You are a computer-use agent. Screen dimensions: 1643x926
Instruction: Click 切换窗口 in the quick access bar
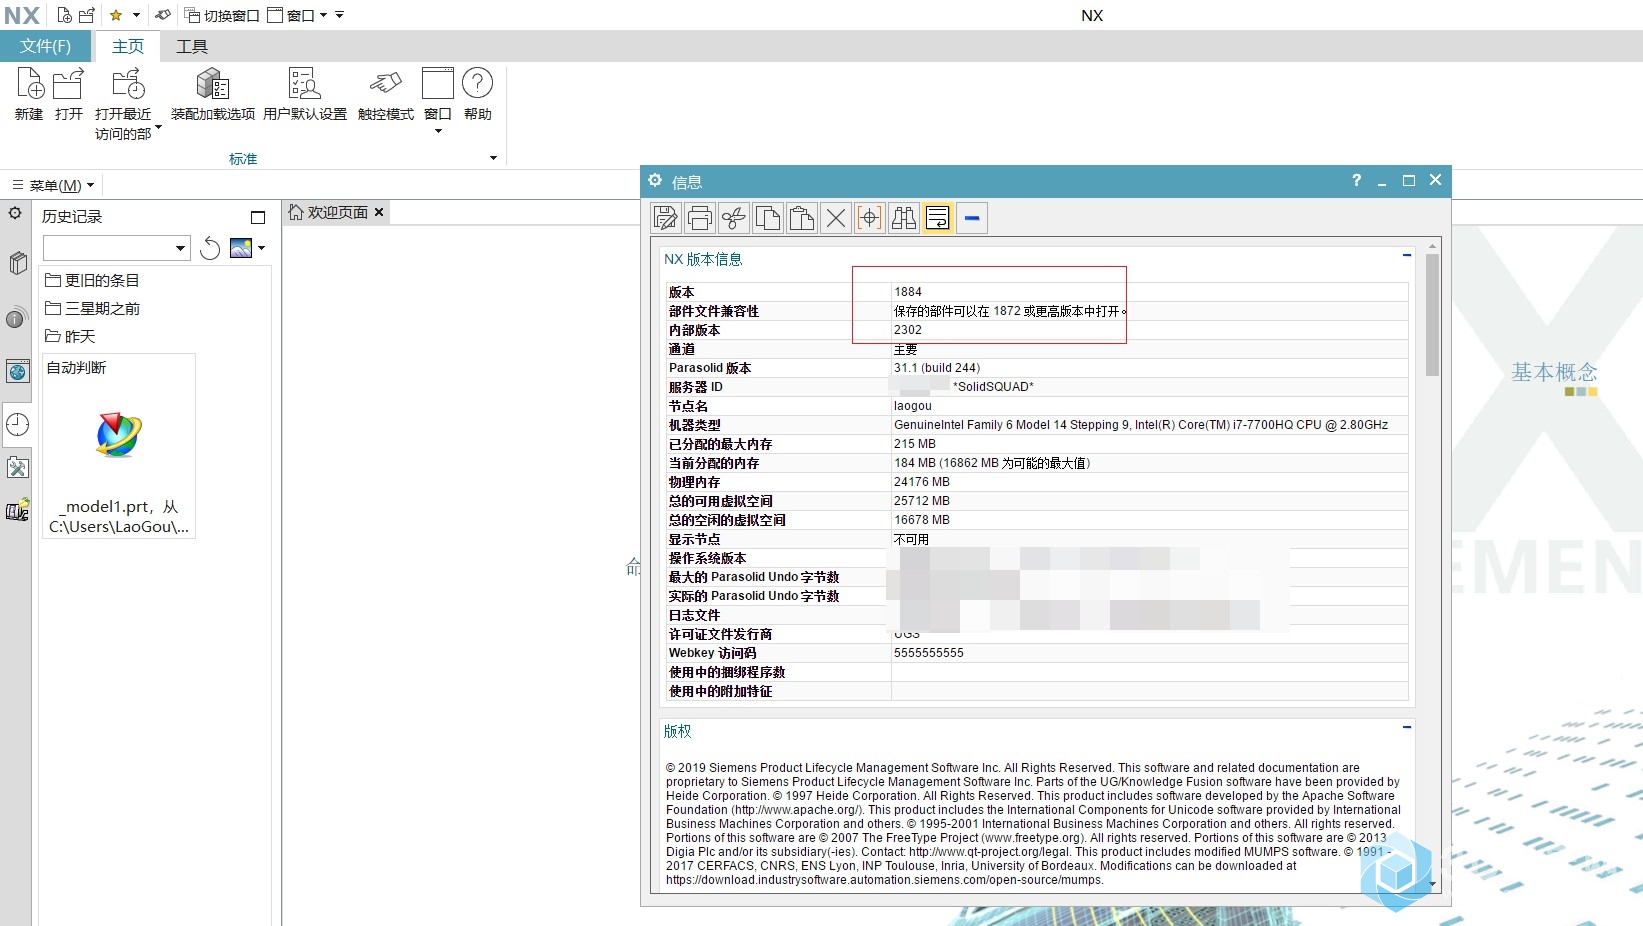pos(222,15)
